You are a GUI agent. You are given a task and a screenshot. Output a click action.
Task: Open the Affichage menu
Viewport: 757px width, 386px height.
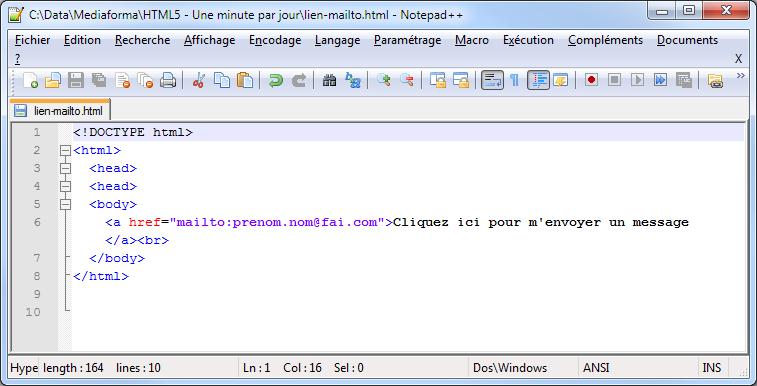coord(210,40)
